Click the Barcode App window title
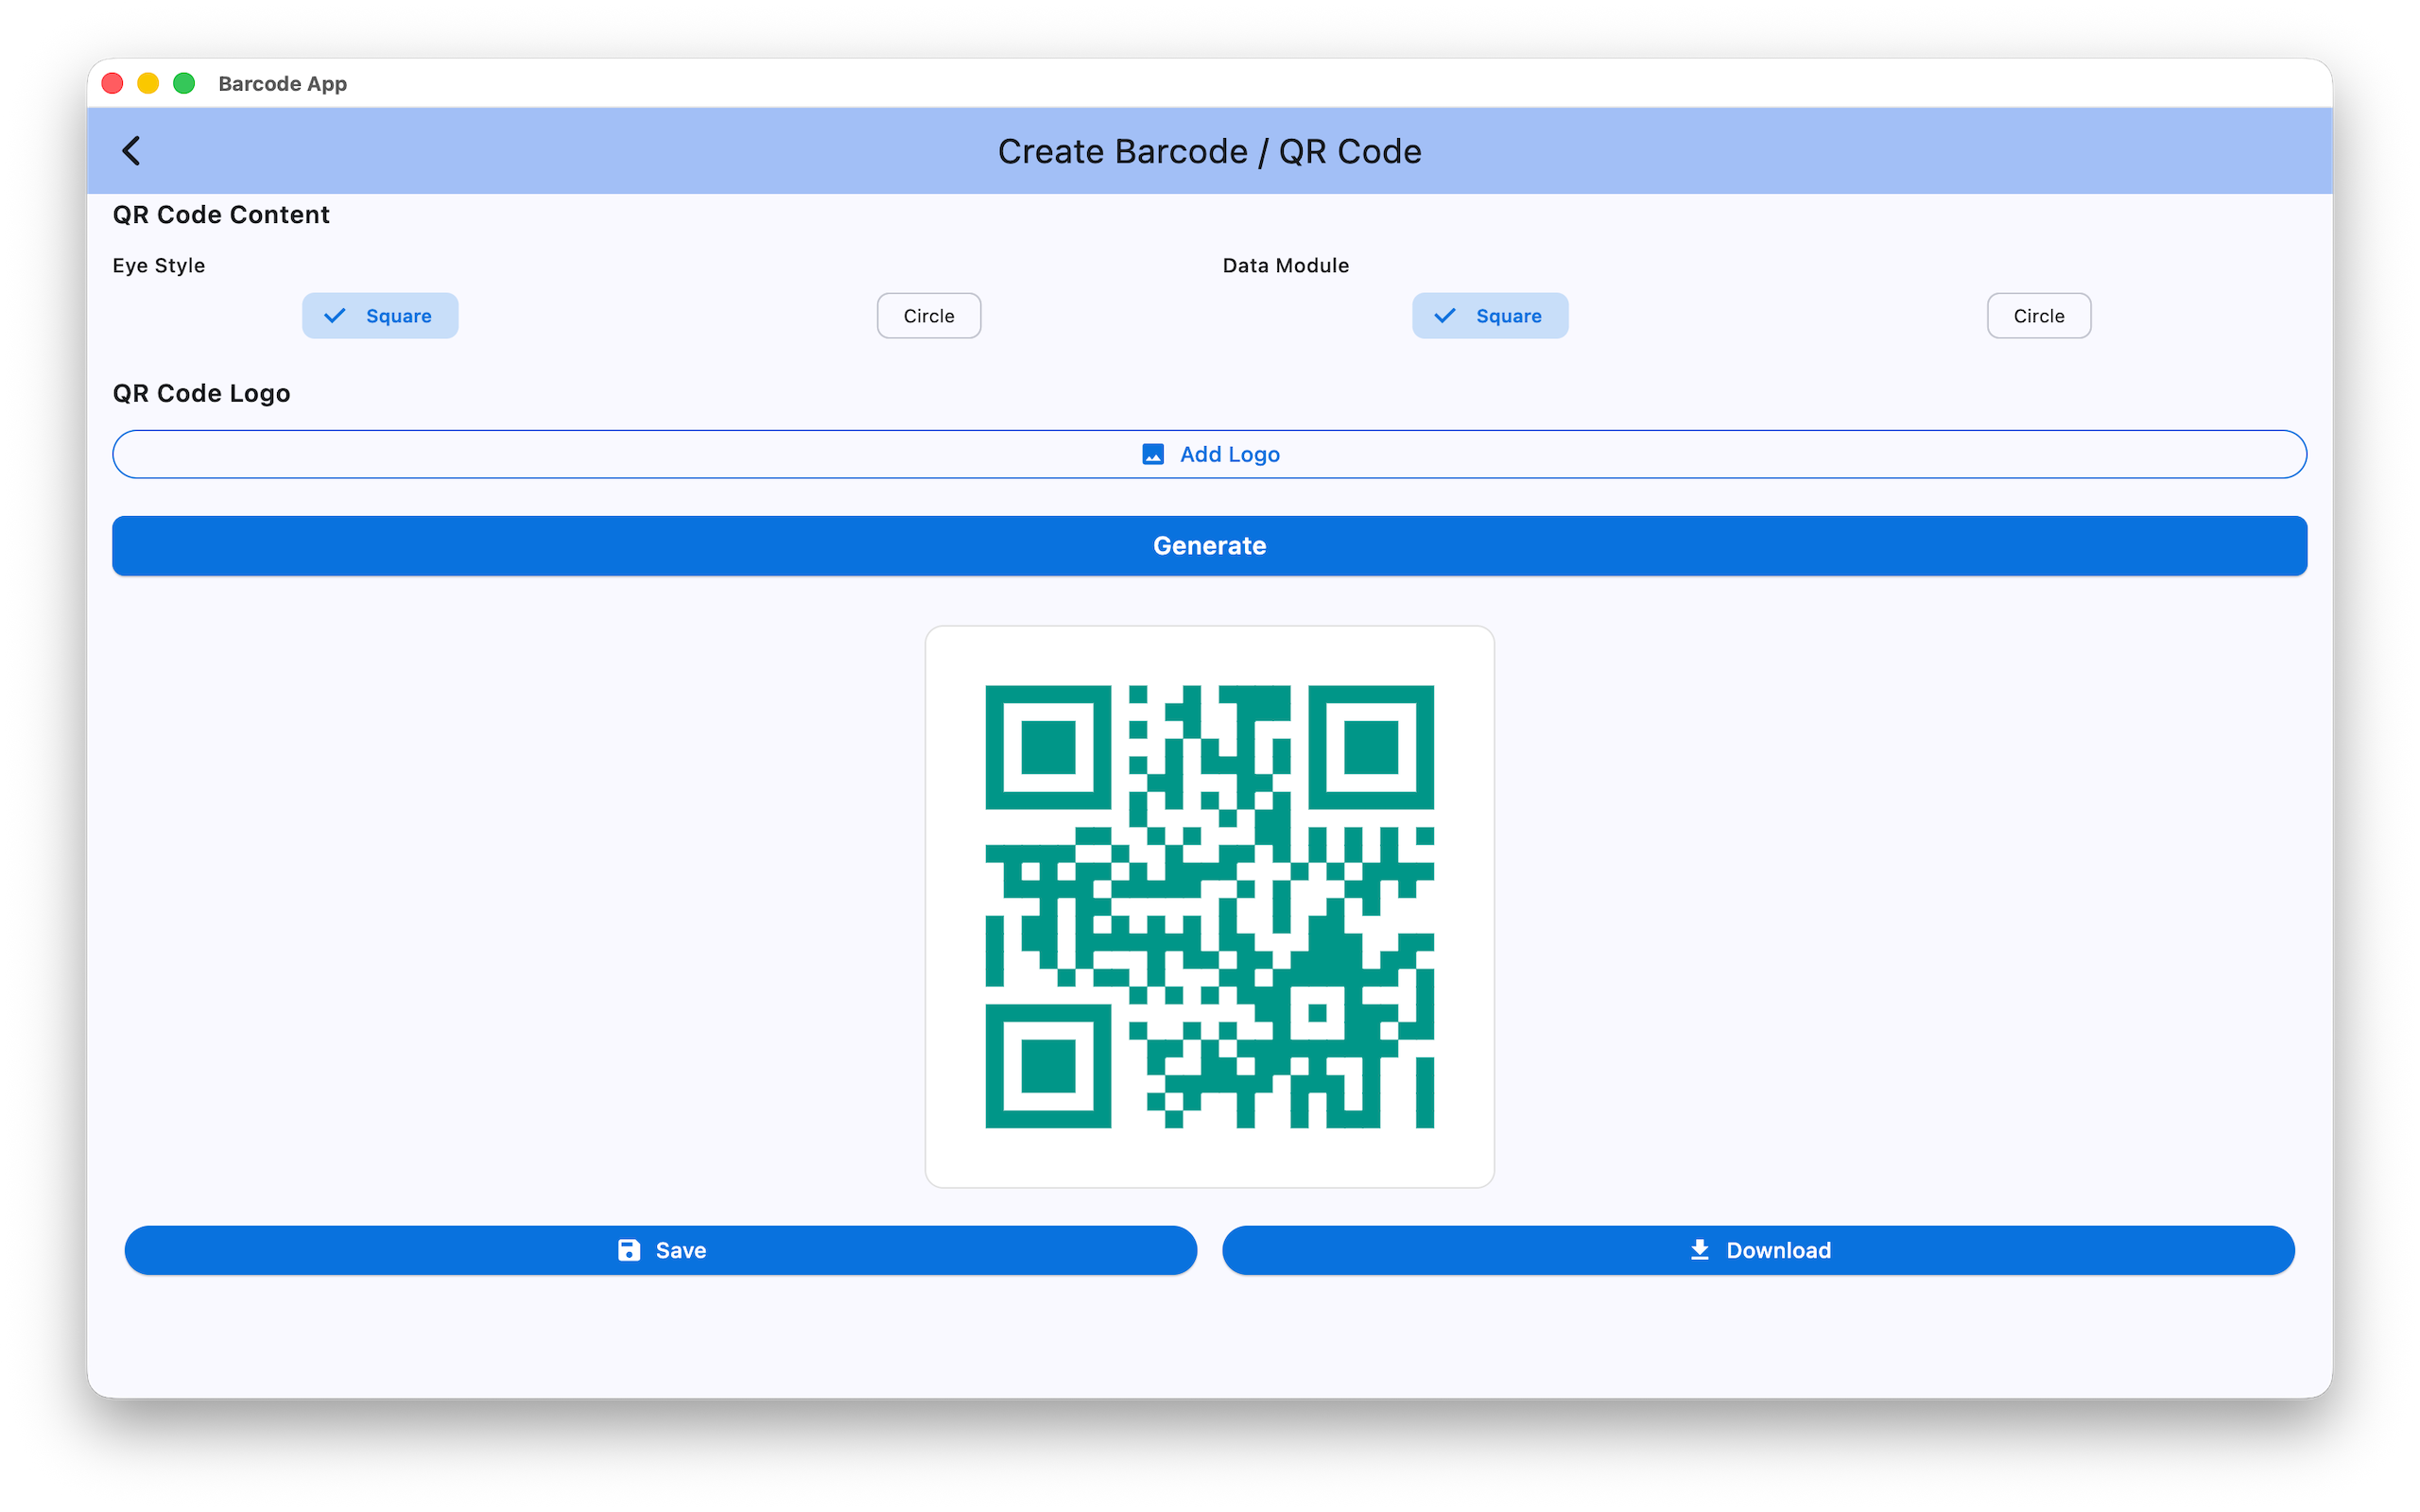This screenshot has height=1512, width=2420. pyautogui.click(x=283, y=84)
